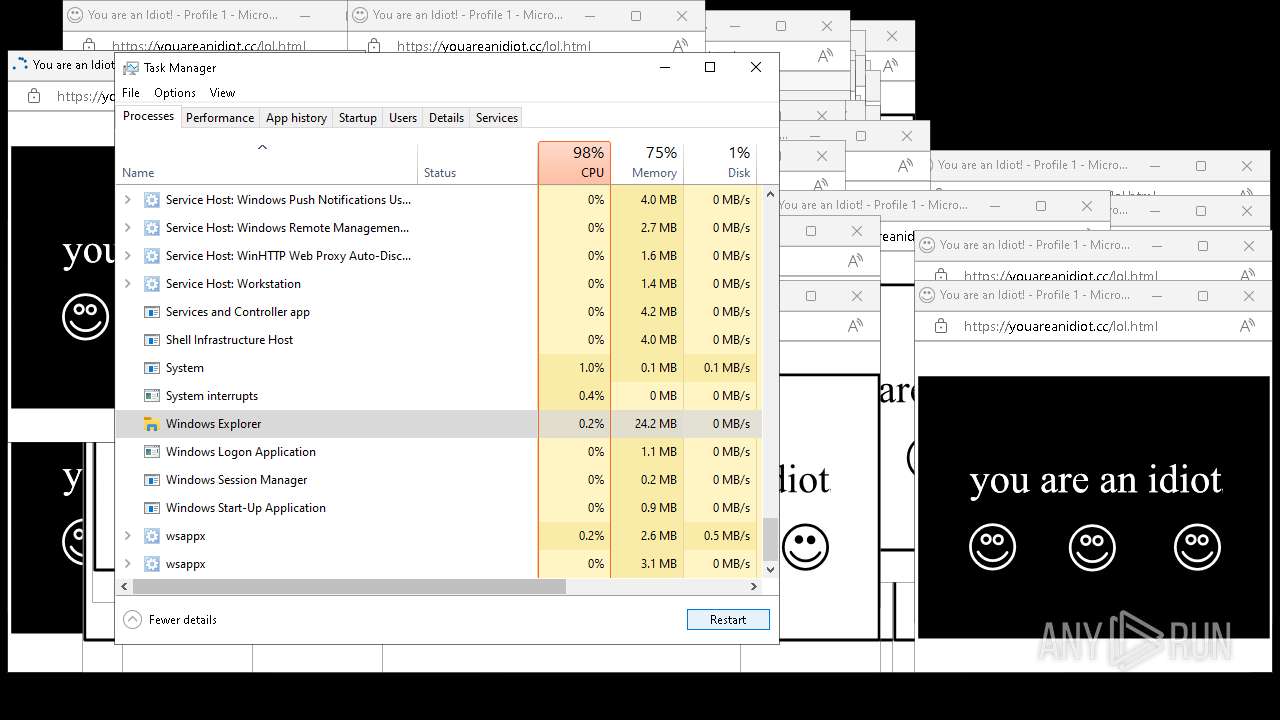Click icon of Shell Infrastructure Host

pos(152,340)
